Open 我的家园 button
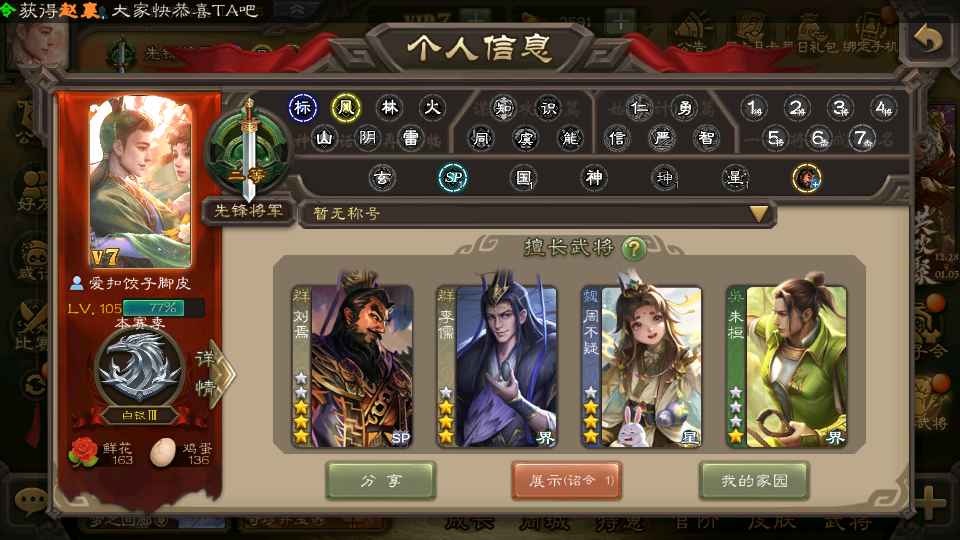The width and height of the screenshot is (960, 540). 754,481
